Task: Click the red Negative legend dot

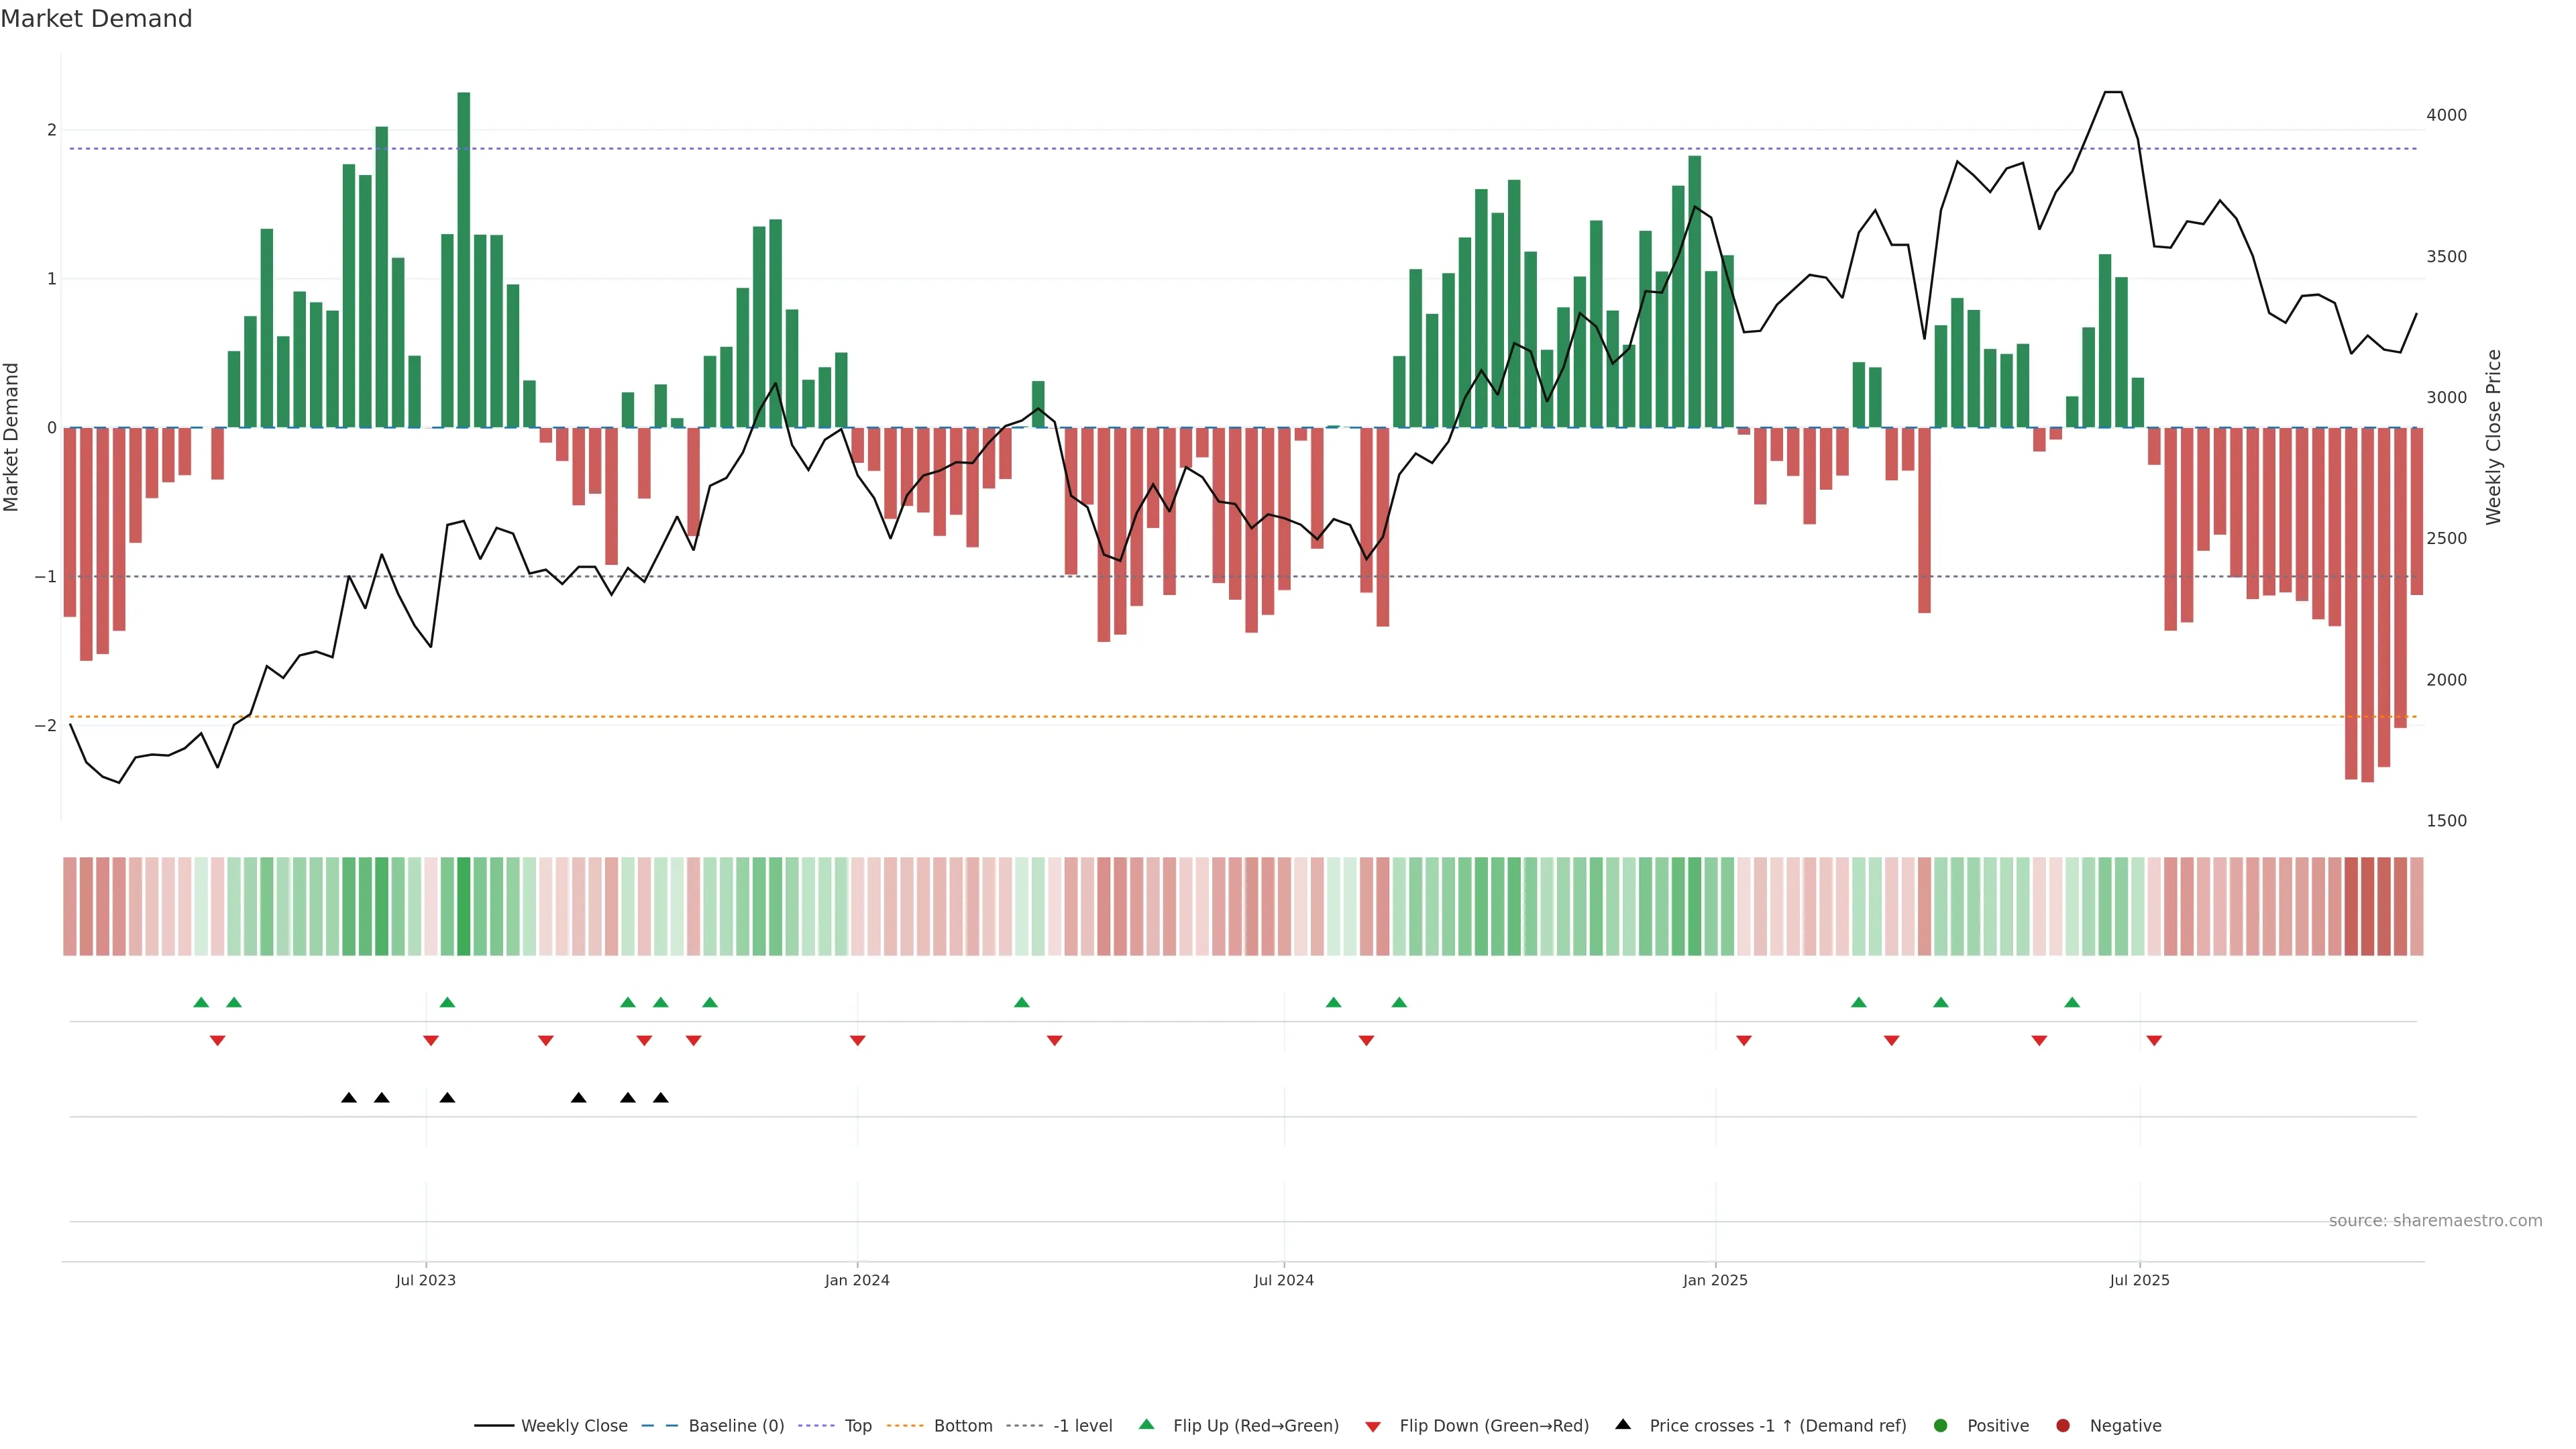Action: [2063, 1426]
